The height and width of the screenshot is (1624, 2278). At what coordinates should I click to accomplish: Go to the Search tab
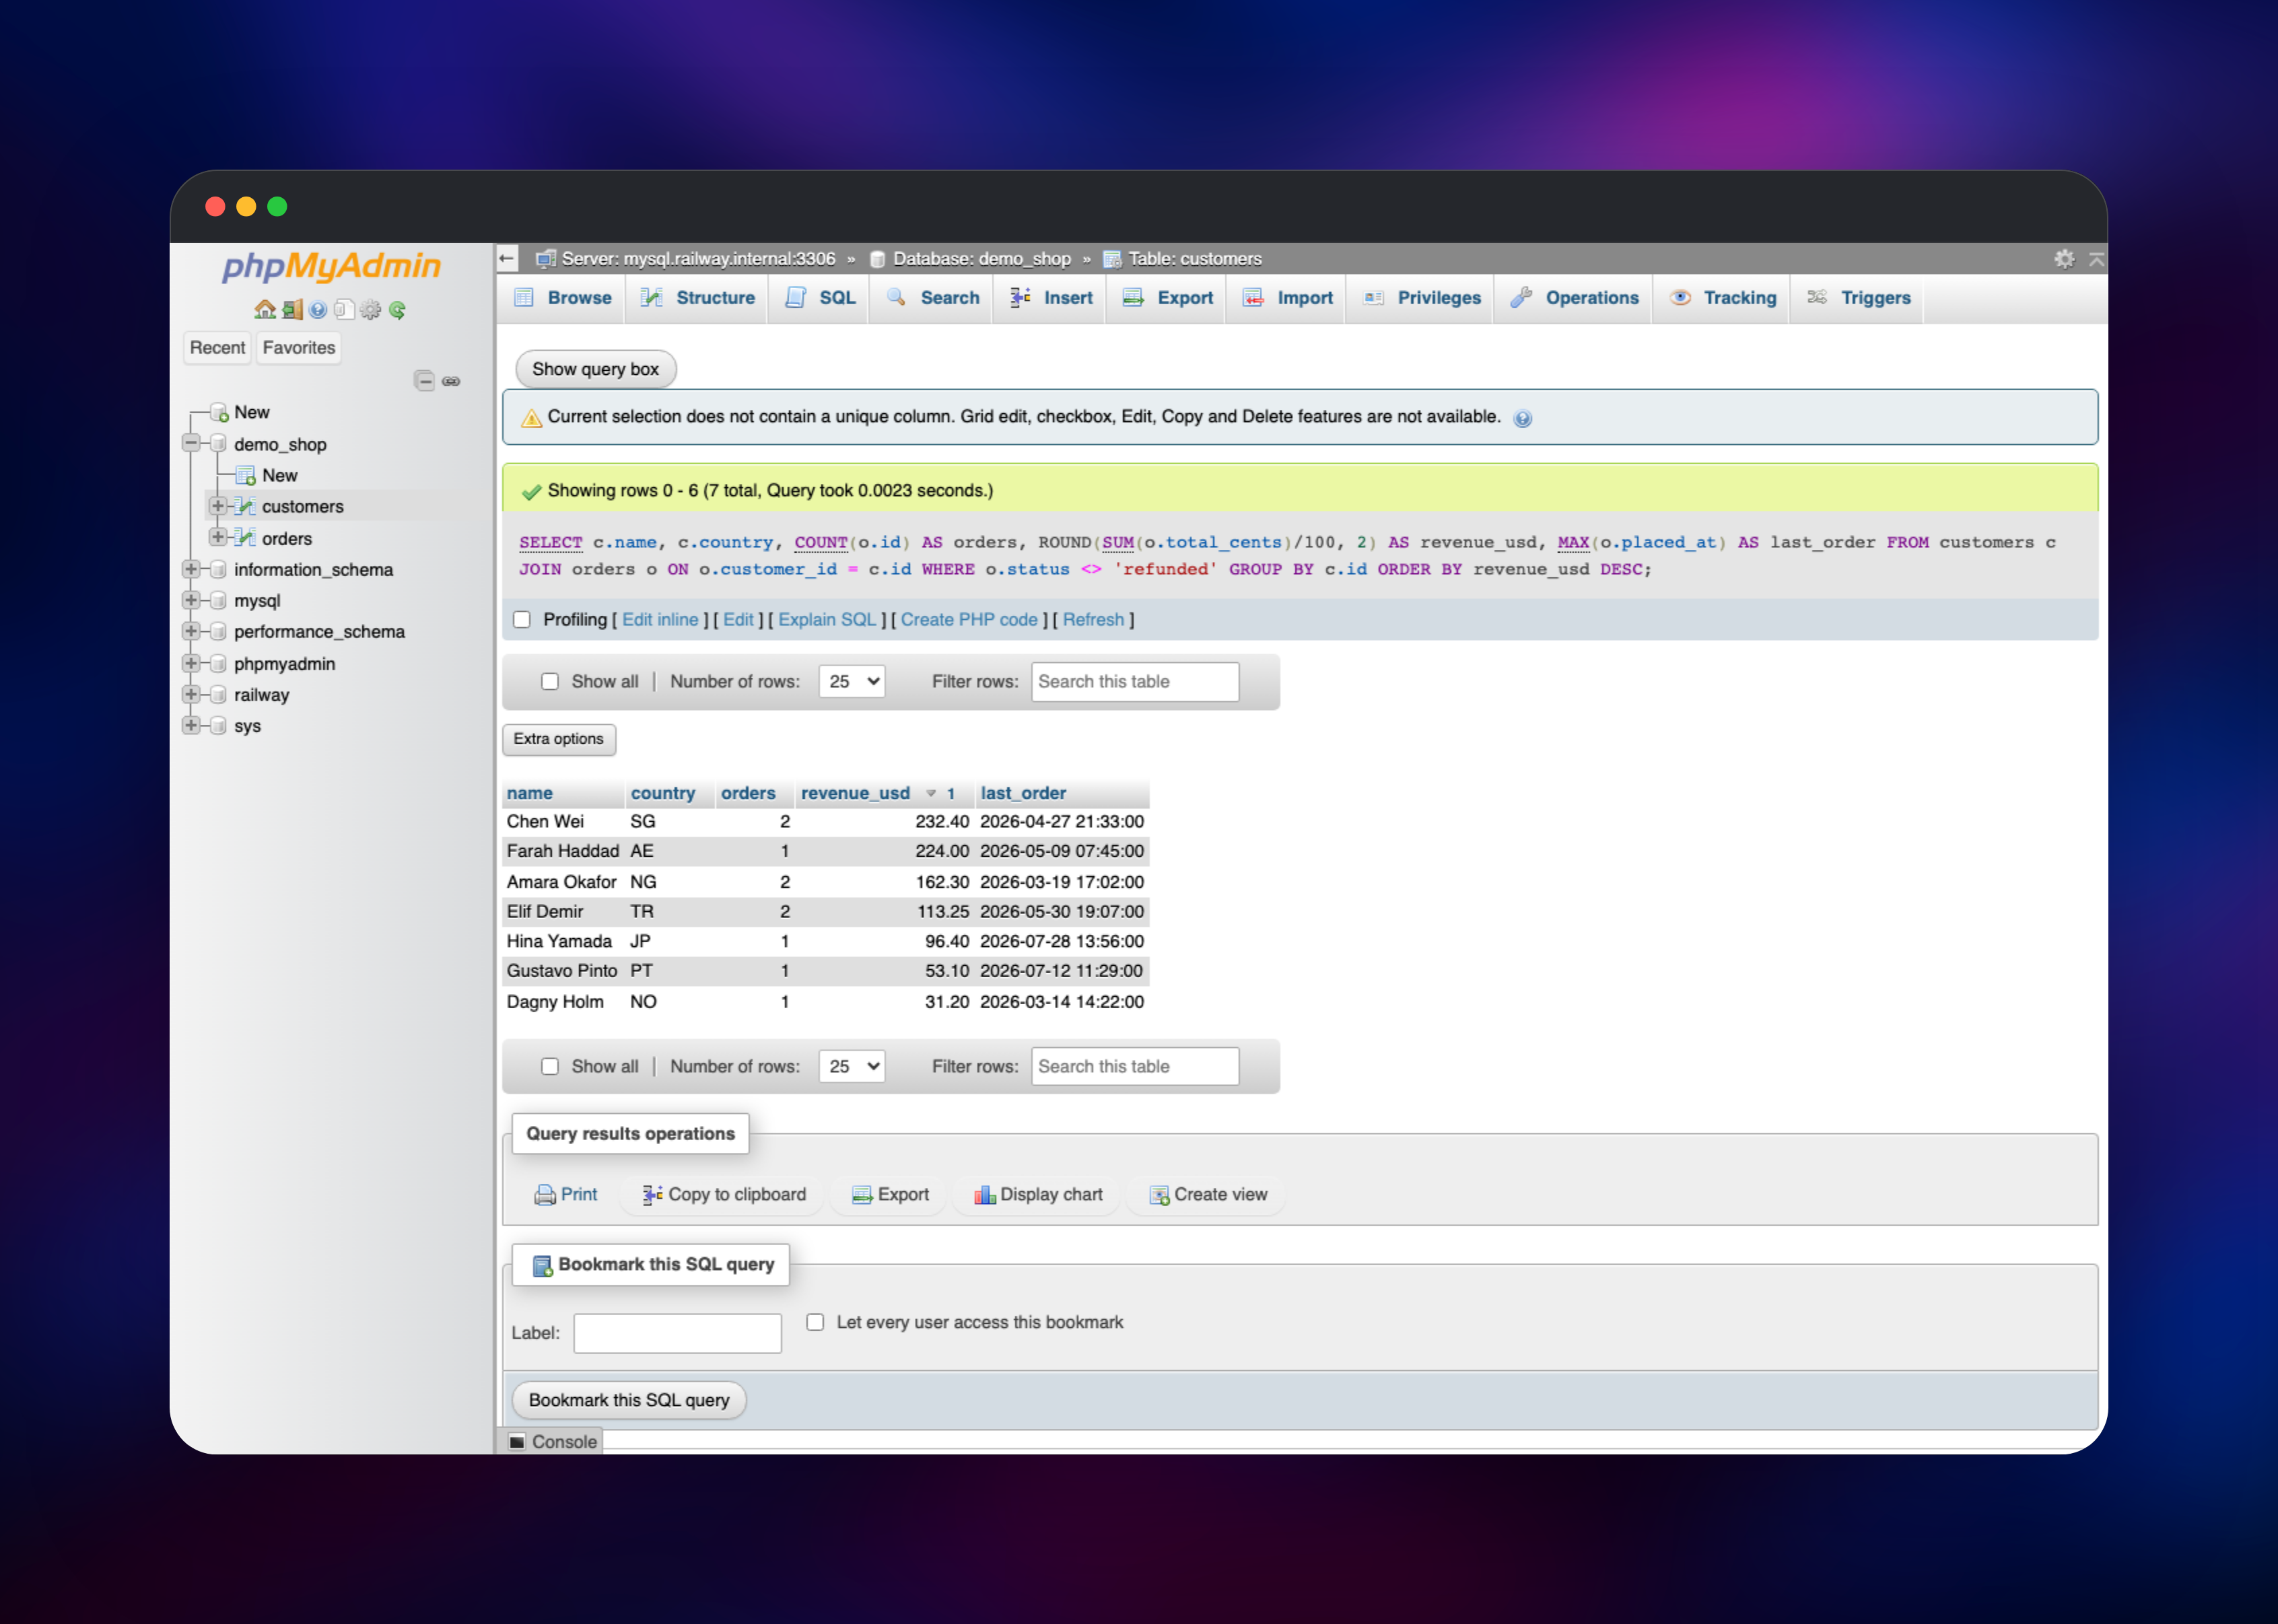pyautogui.click(x=932, y=298)
